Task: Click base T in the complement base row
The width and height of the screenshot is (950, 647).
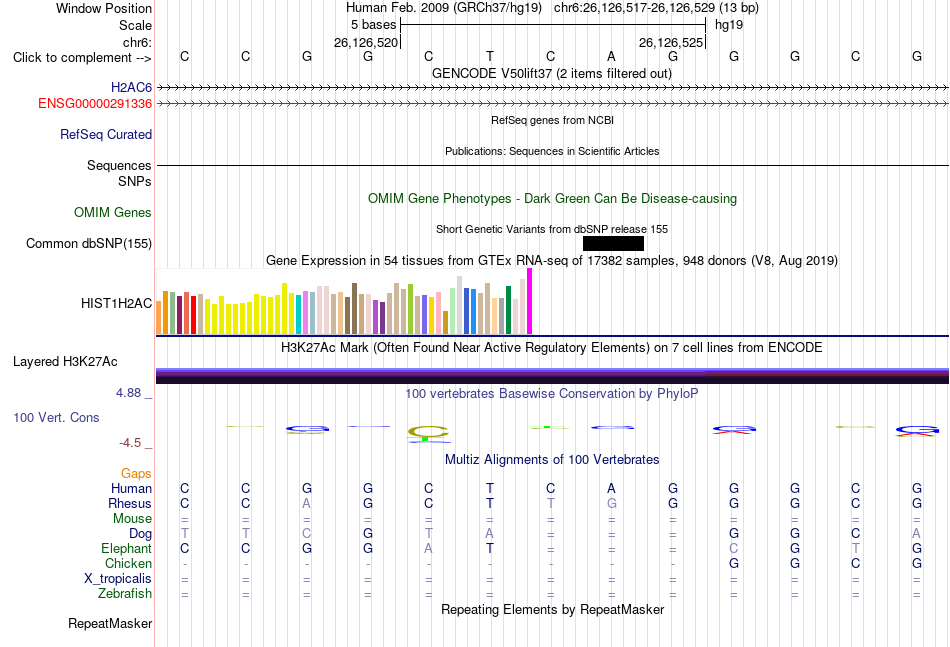Action: tap(490, 56)
